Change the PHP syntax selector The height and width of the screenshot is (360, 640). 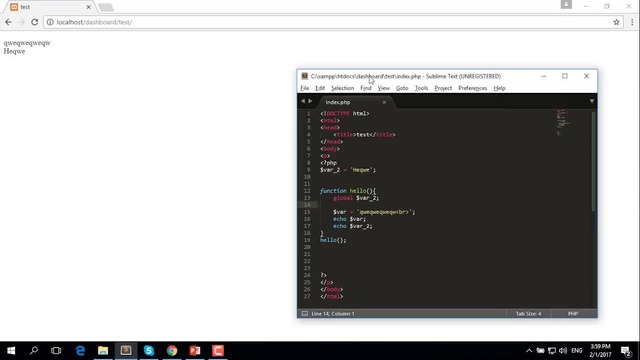point(573,313)
